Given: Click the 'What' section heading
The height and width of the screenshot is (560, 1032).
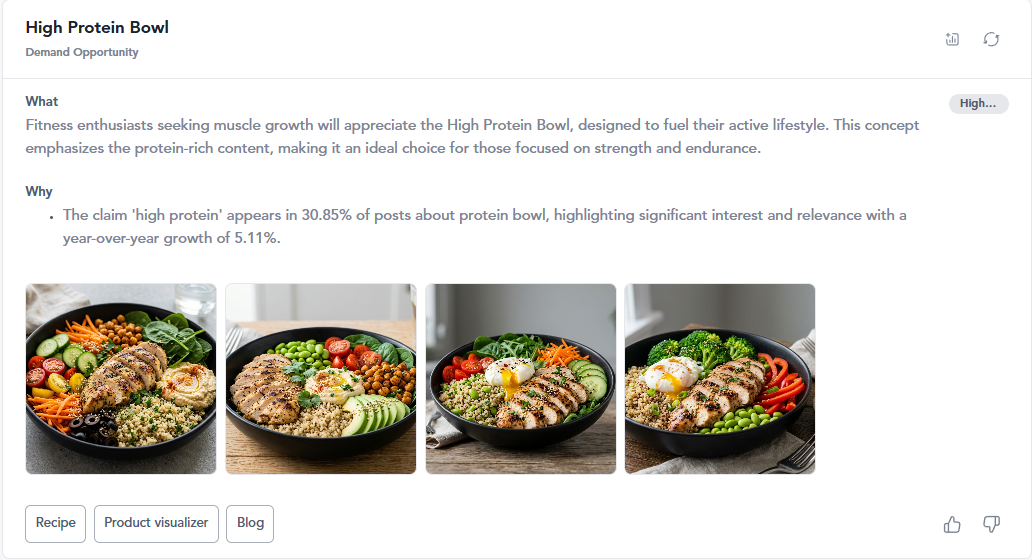Looking at the screenshot, I should click(x=41, y=101).
